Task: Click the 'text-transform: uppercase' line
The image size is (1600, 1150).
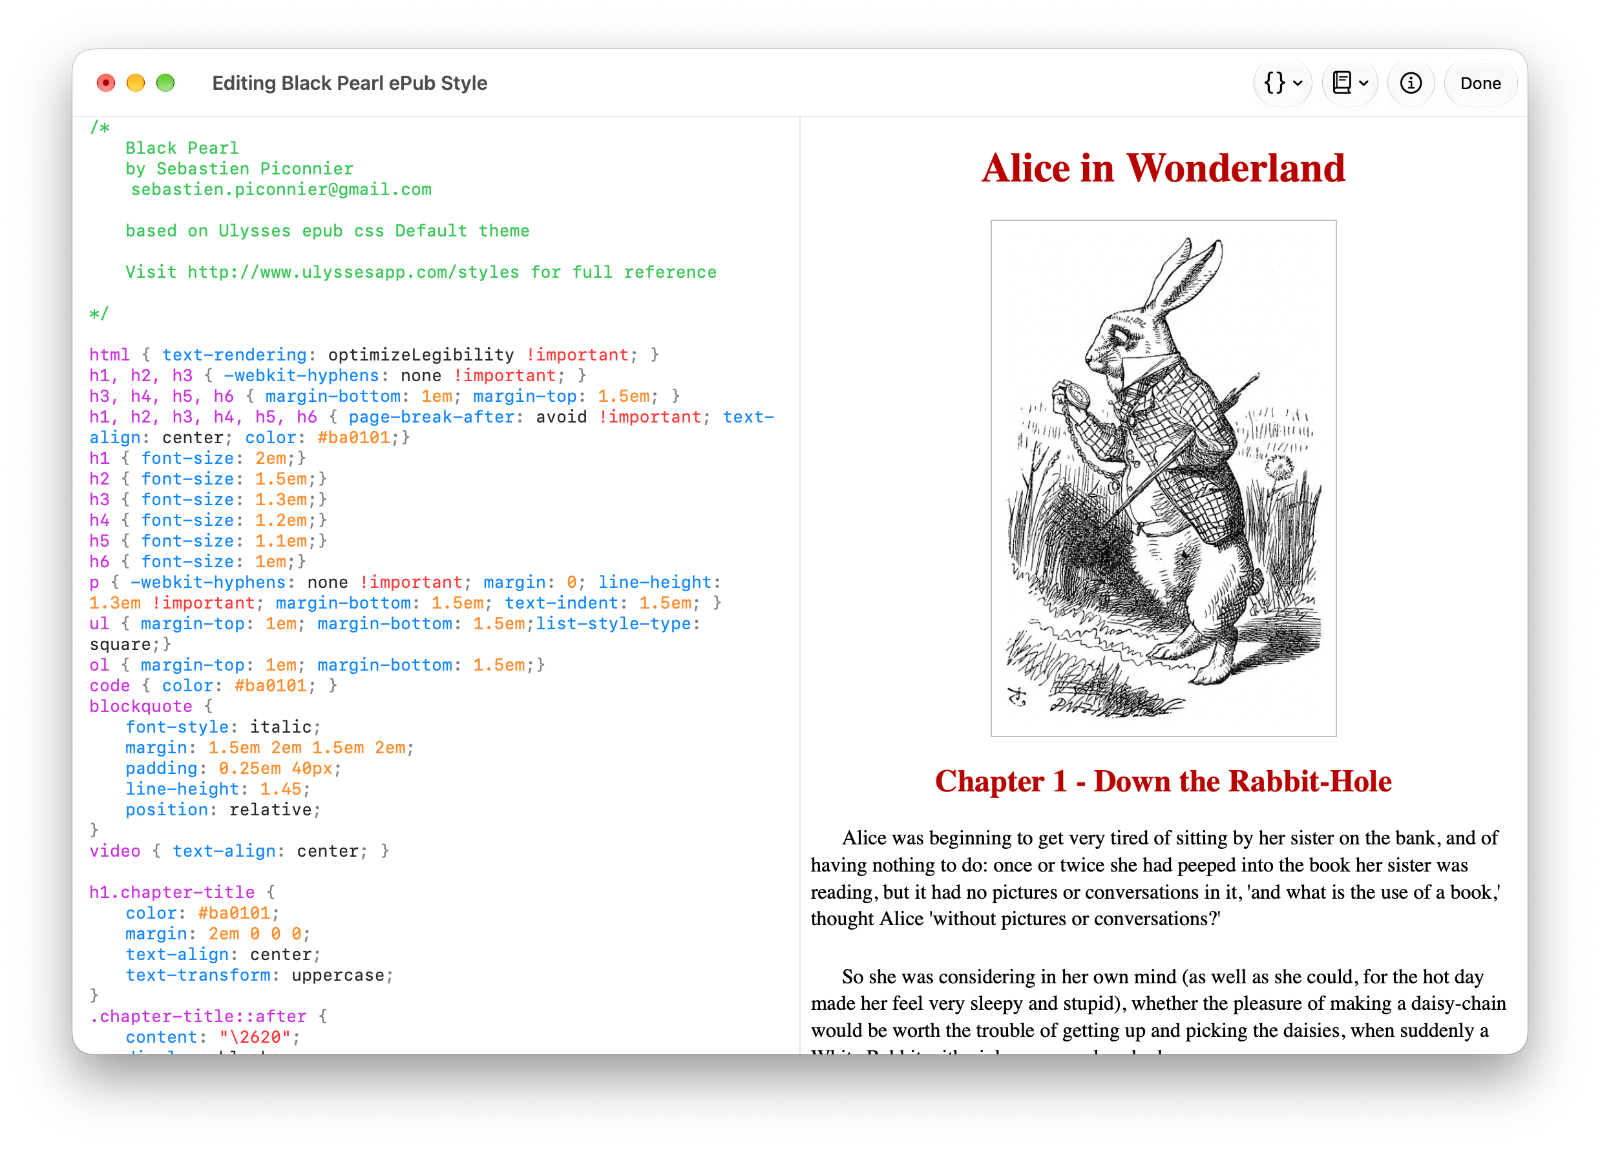Action: point(260,975)
